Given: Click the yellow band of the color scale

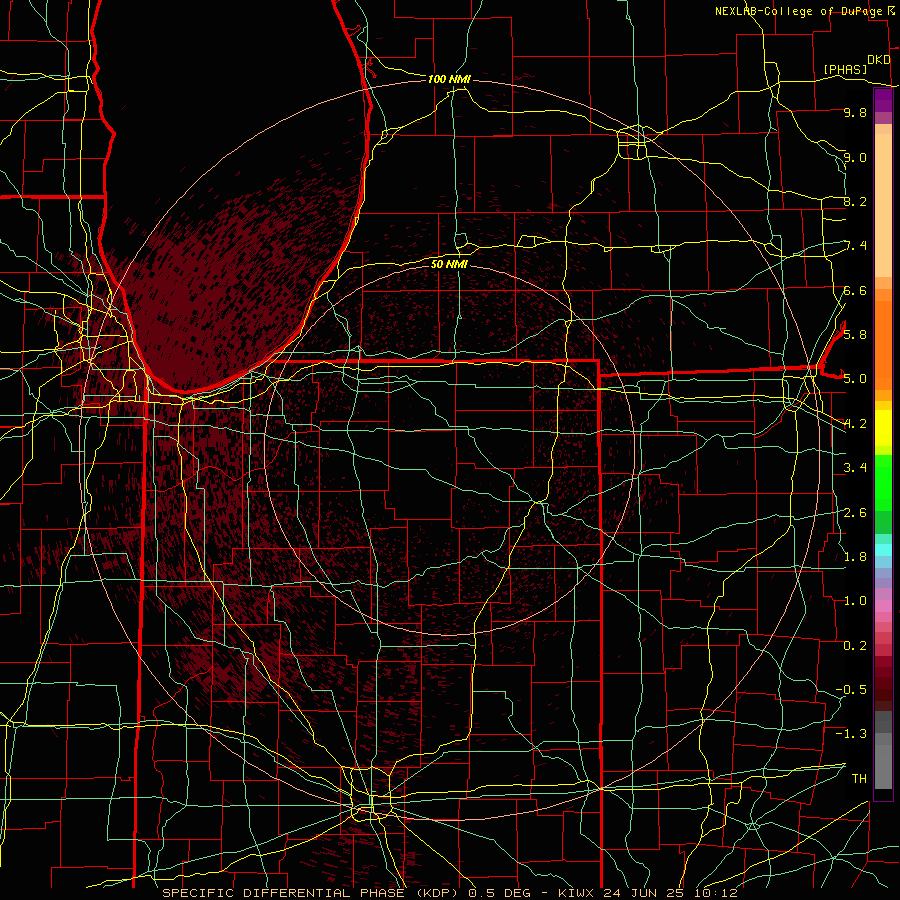Looking at the screenshot, I should (x=883, y=428).
